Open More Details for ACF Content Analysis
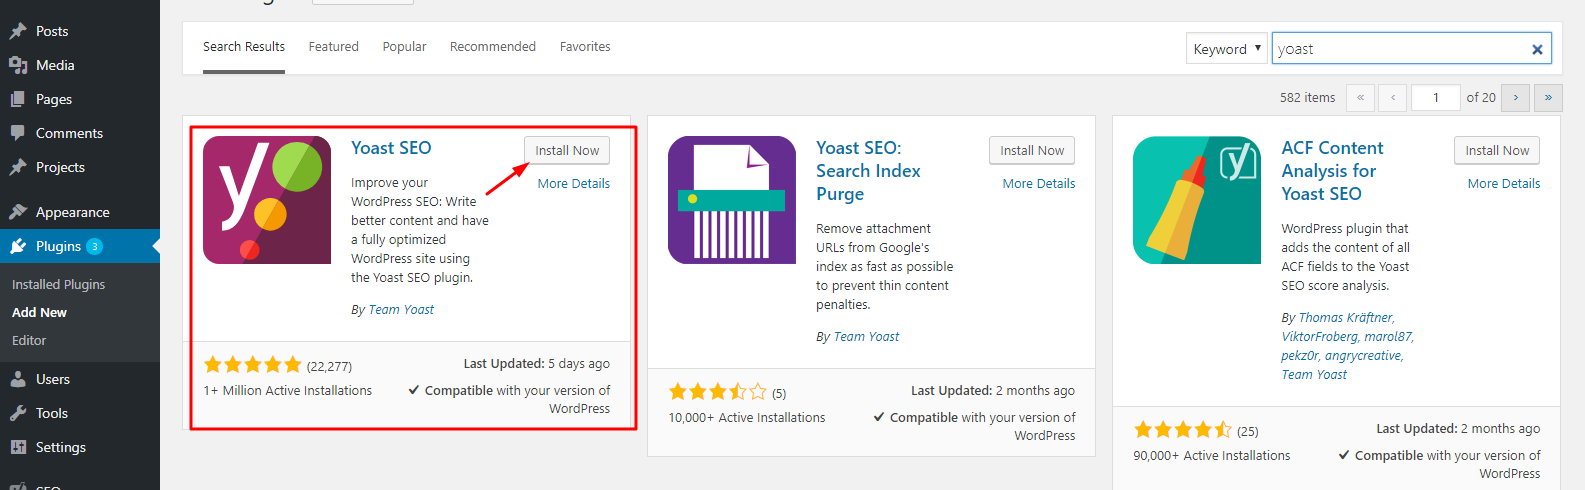Image resolution: width=1585 pixels, height=490 pixels. point(1504,183)
